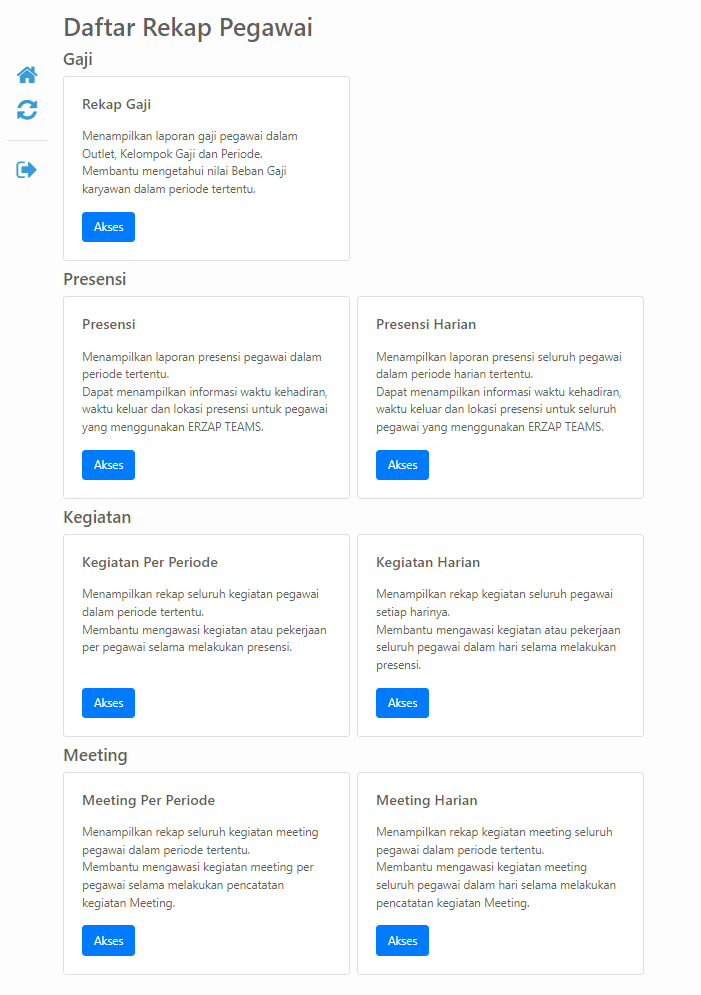Go to the Home icon in the sidebar

27,75
